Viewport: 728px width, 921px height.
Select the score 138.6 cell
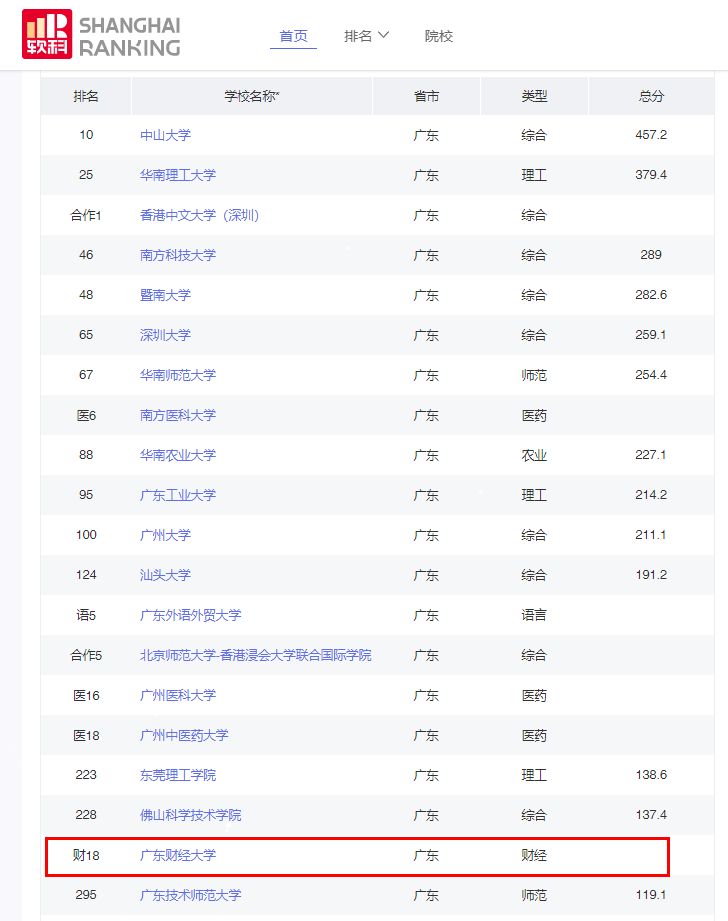pyautogui.click(x=651, y=775)
